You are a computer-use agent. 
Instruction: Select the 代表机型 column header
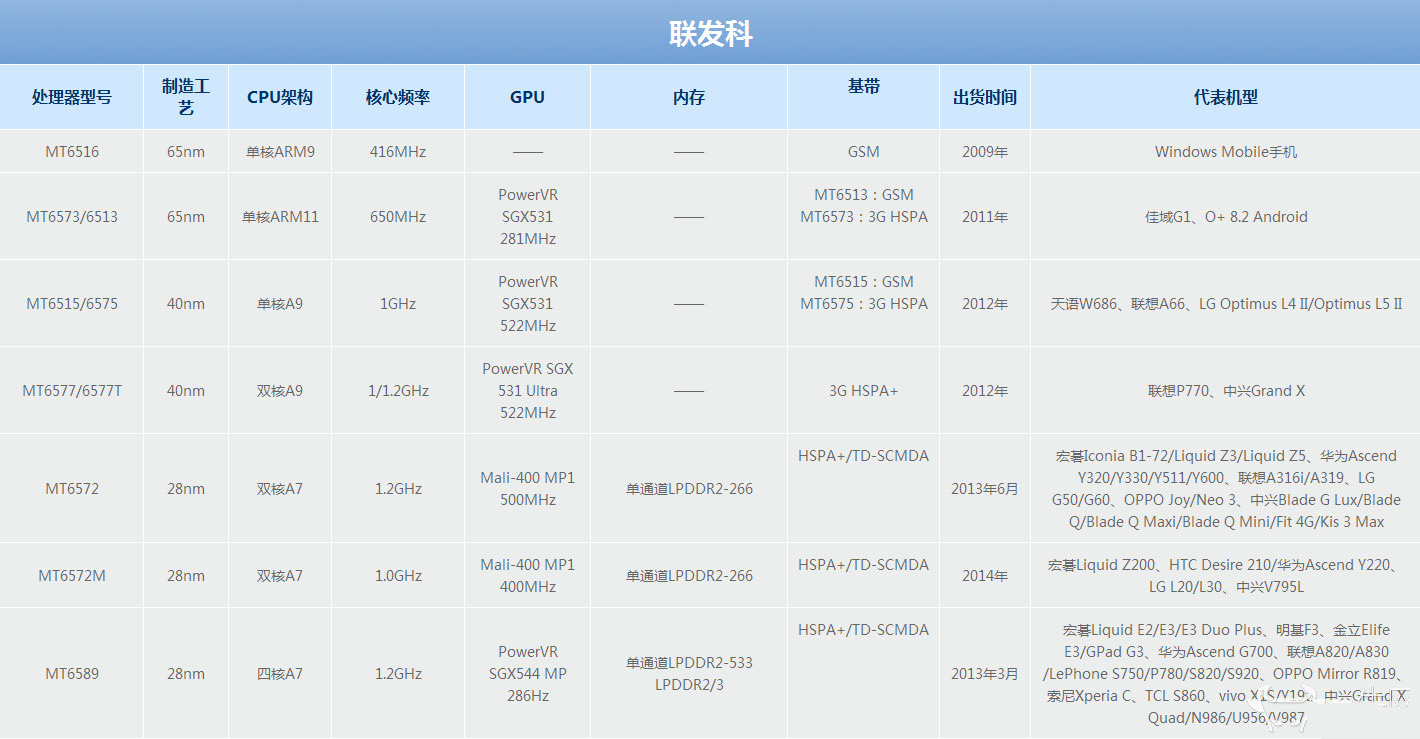click(x=1225, y=97)
